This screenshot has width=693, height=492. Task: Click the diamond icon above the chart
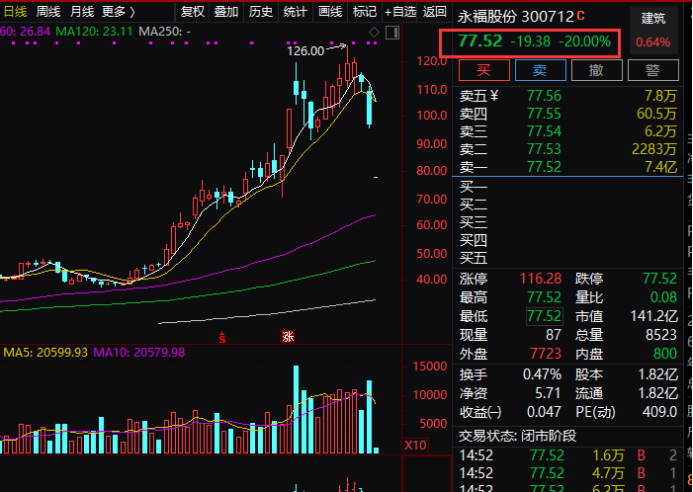tap(374, 33)
